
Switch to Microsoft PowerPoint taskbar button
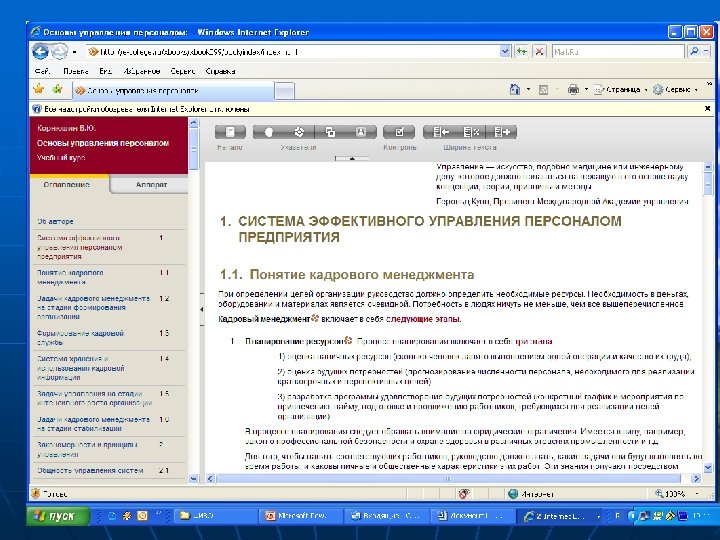coord(301,516)
